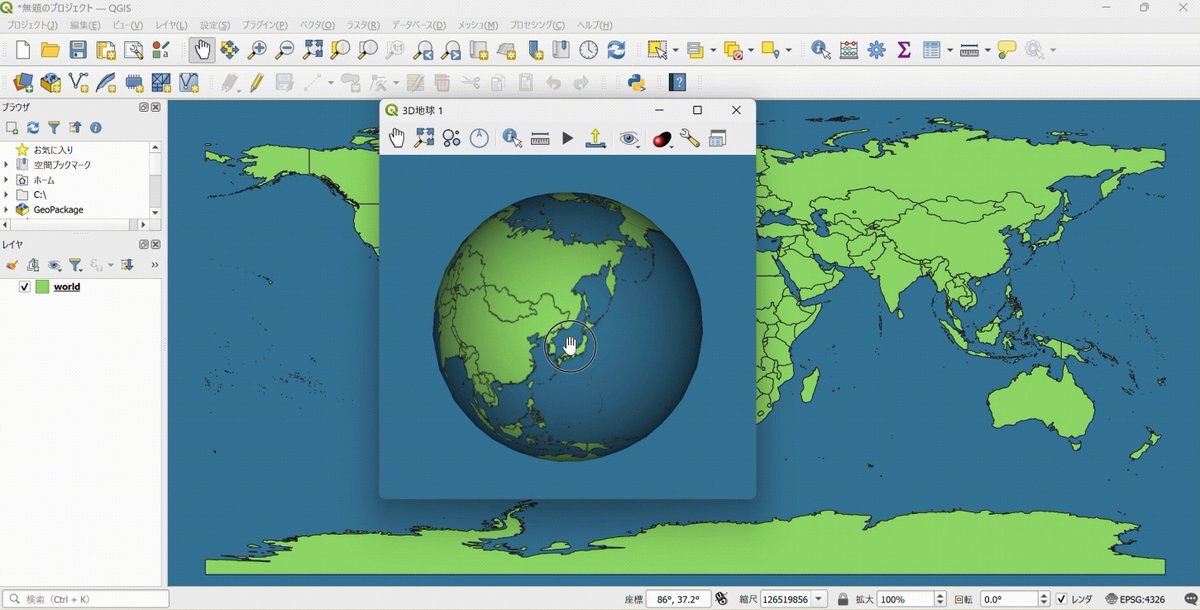
Task: Click the browser panel vertical scrollbar
Action: (x=155, y=179)
